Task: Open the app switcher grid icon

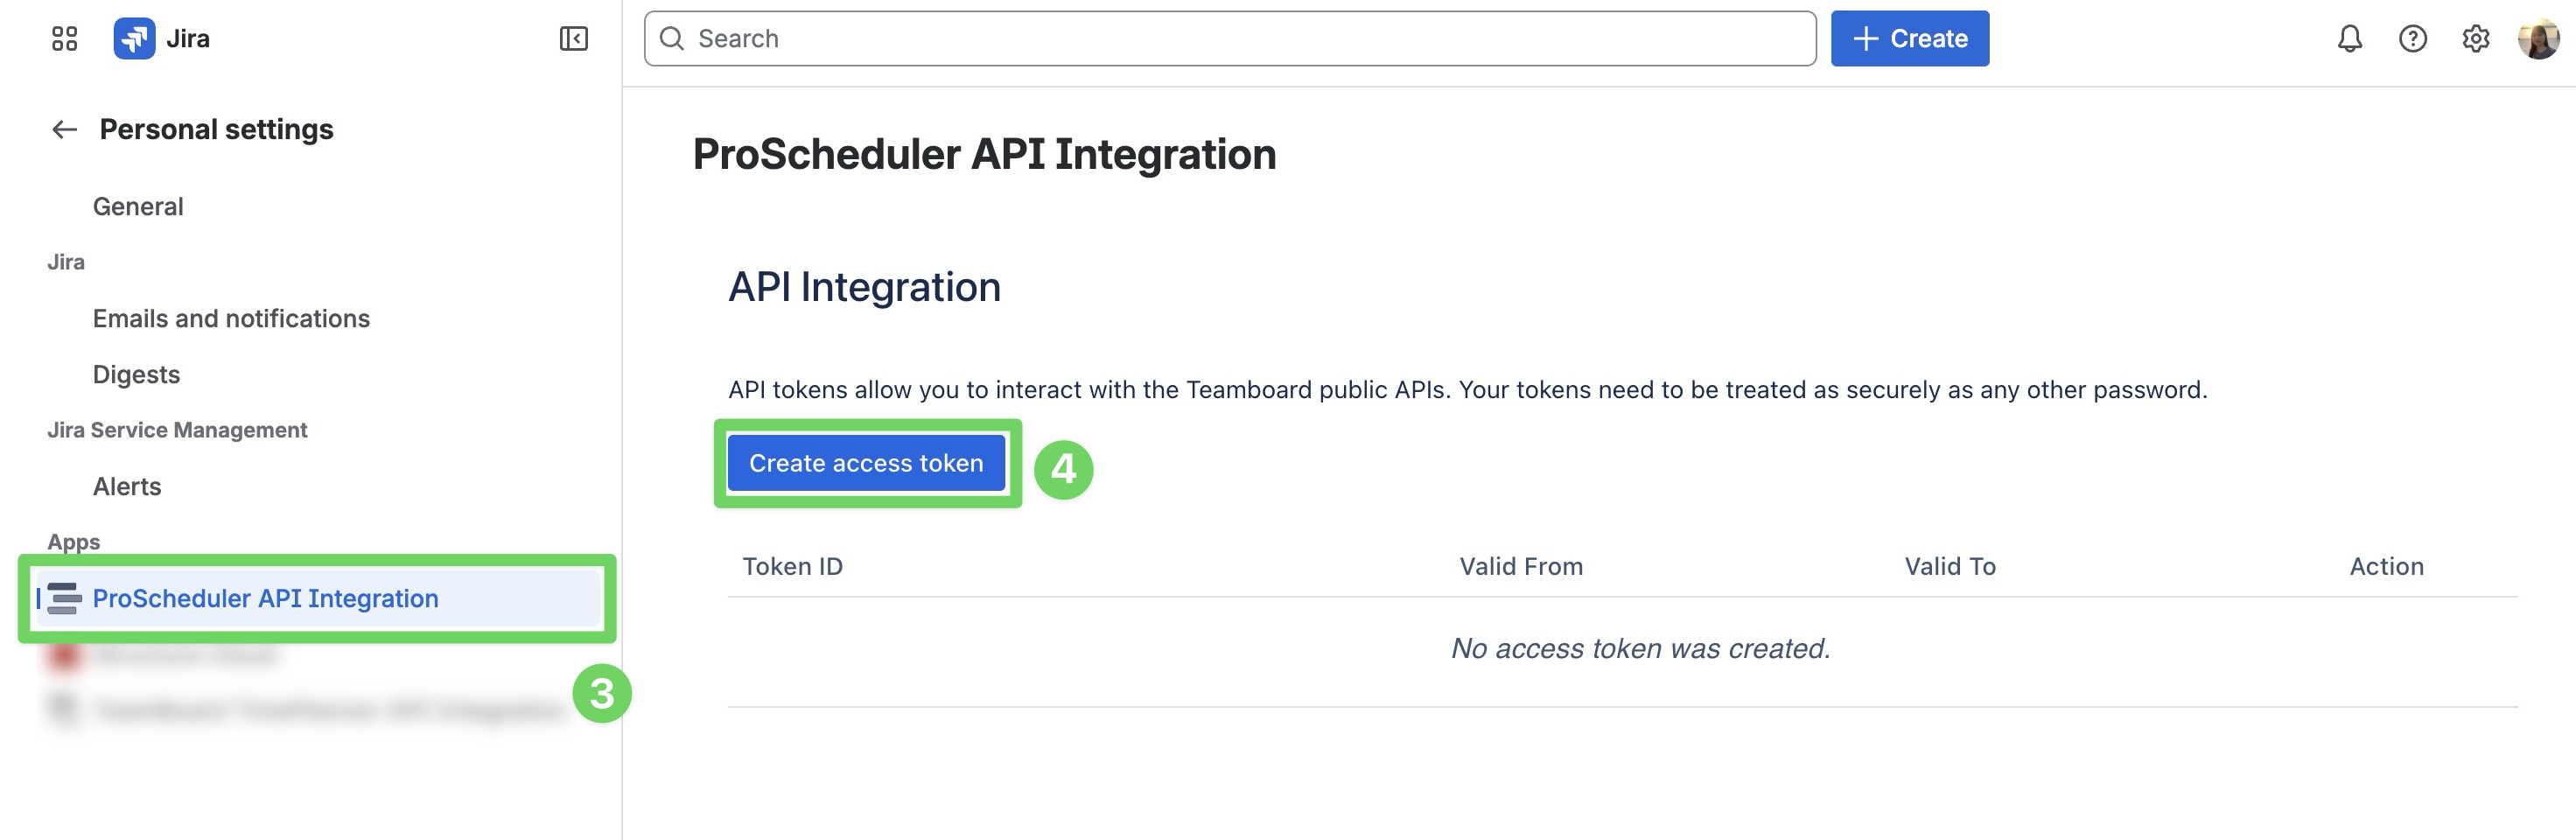Action: (x=64, y=39)
